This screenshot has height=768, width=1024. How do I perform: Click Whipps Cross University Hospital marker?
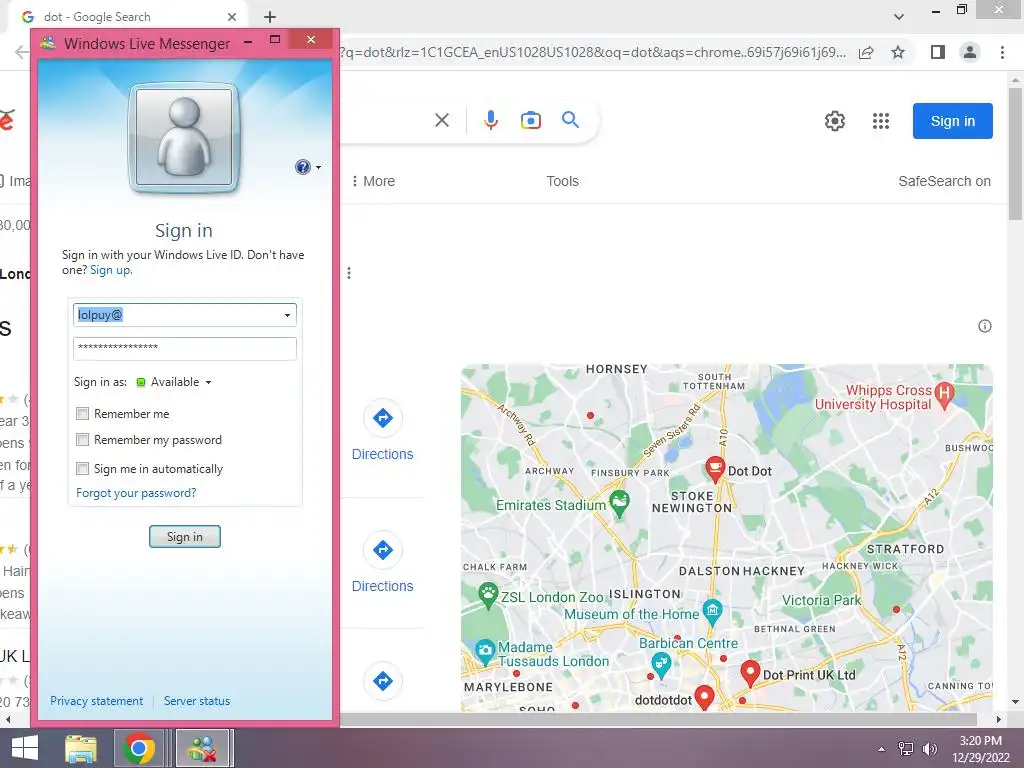[x=944, y=395]
